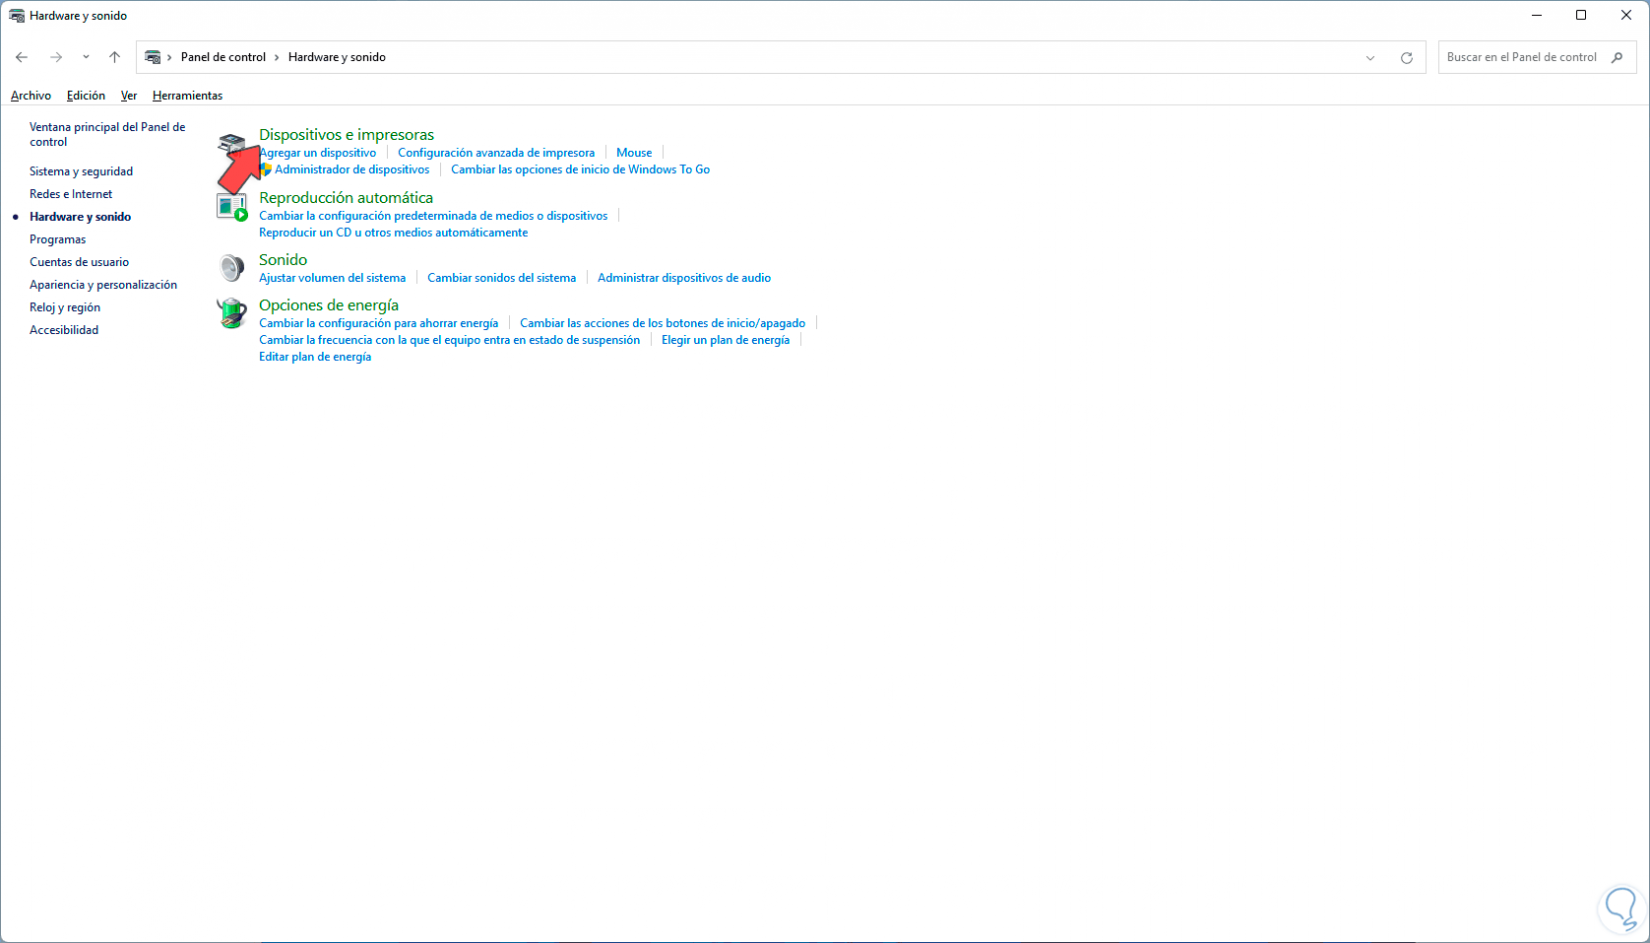Select Redes e Internet in sidebar
The width and height of the screenshot is (1650, 943).
[x=71, y=194]
